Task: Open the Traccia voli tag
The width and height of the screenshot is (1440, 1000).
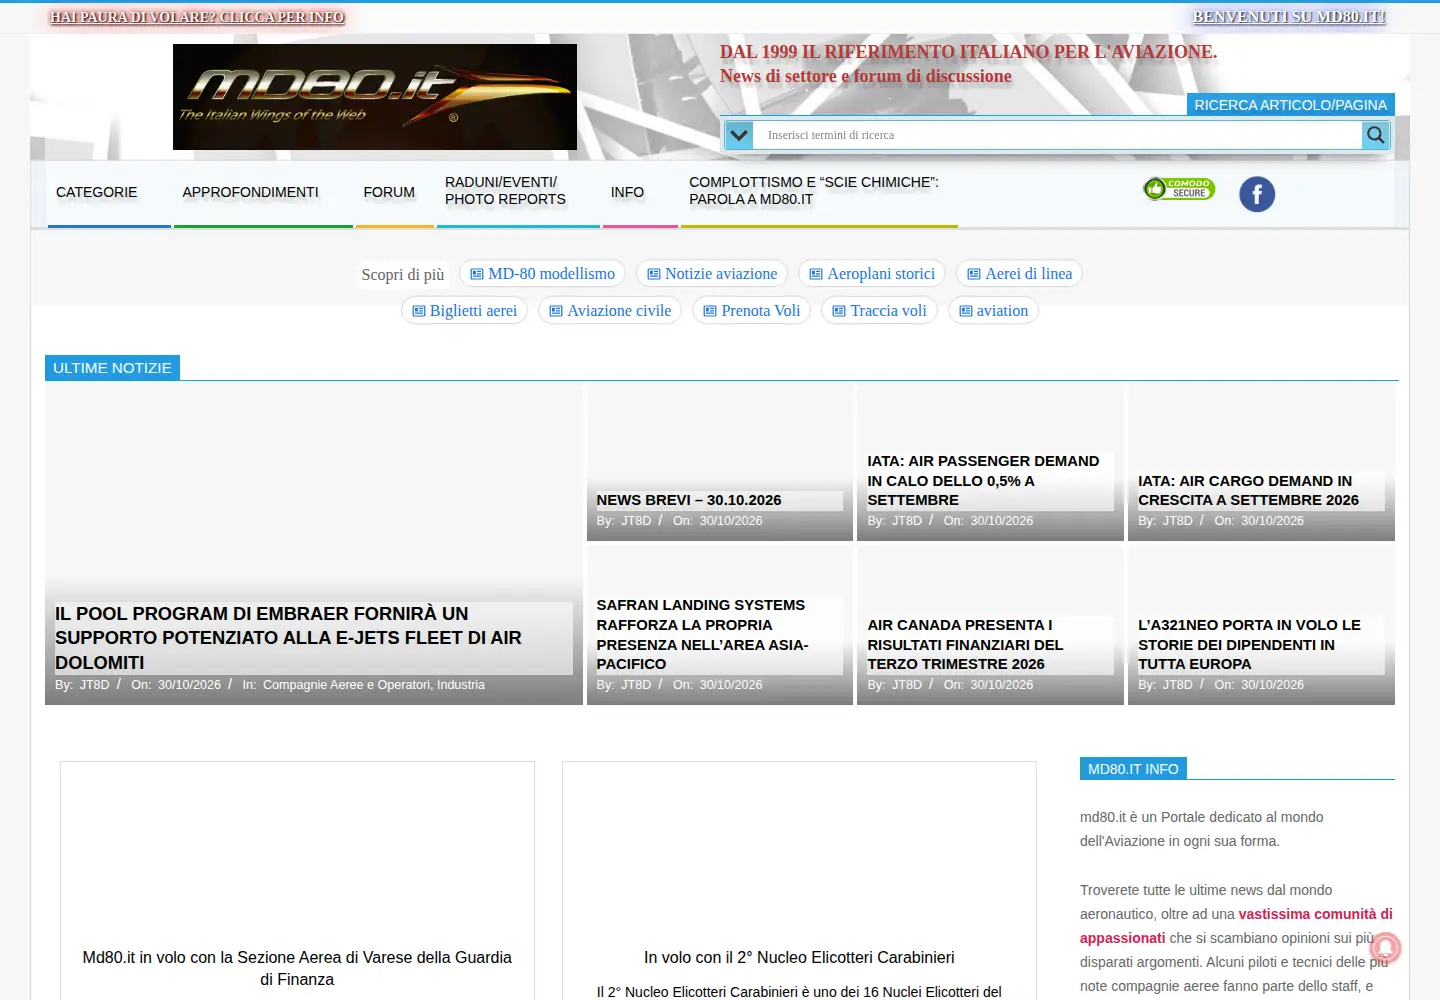Action: (879, 311)
